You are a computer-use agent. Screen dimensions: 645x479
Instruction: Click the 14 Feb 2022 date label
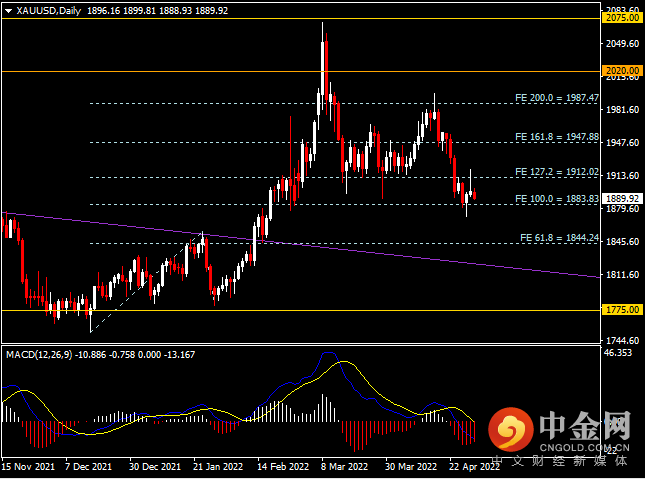(283, 467)
